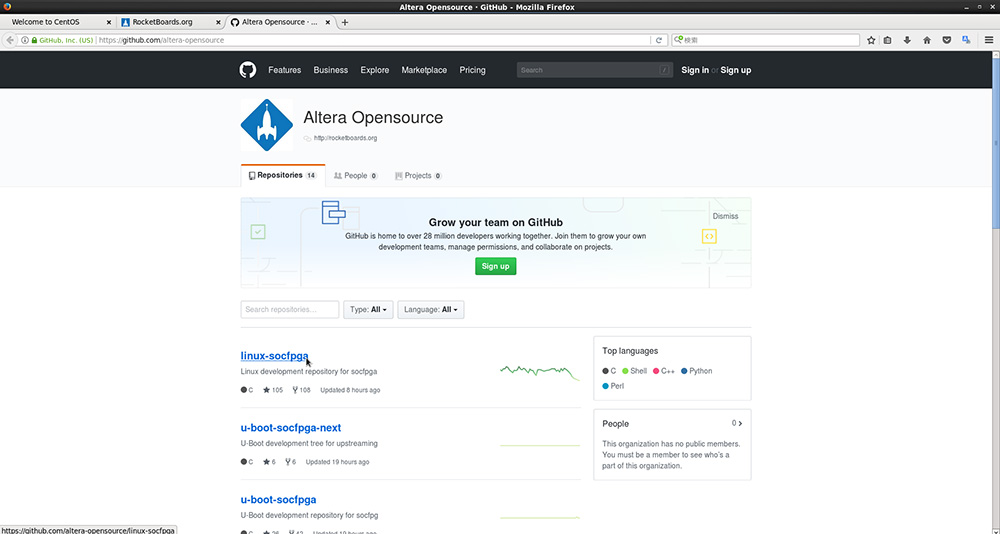The image size is (1000, 534).
Task: Open the Altera Opensource rocket avatar
Action: [267, 125]
